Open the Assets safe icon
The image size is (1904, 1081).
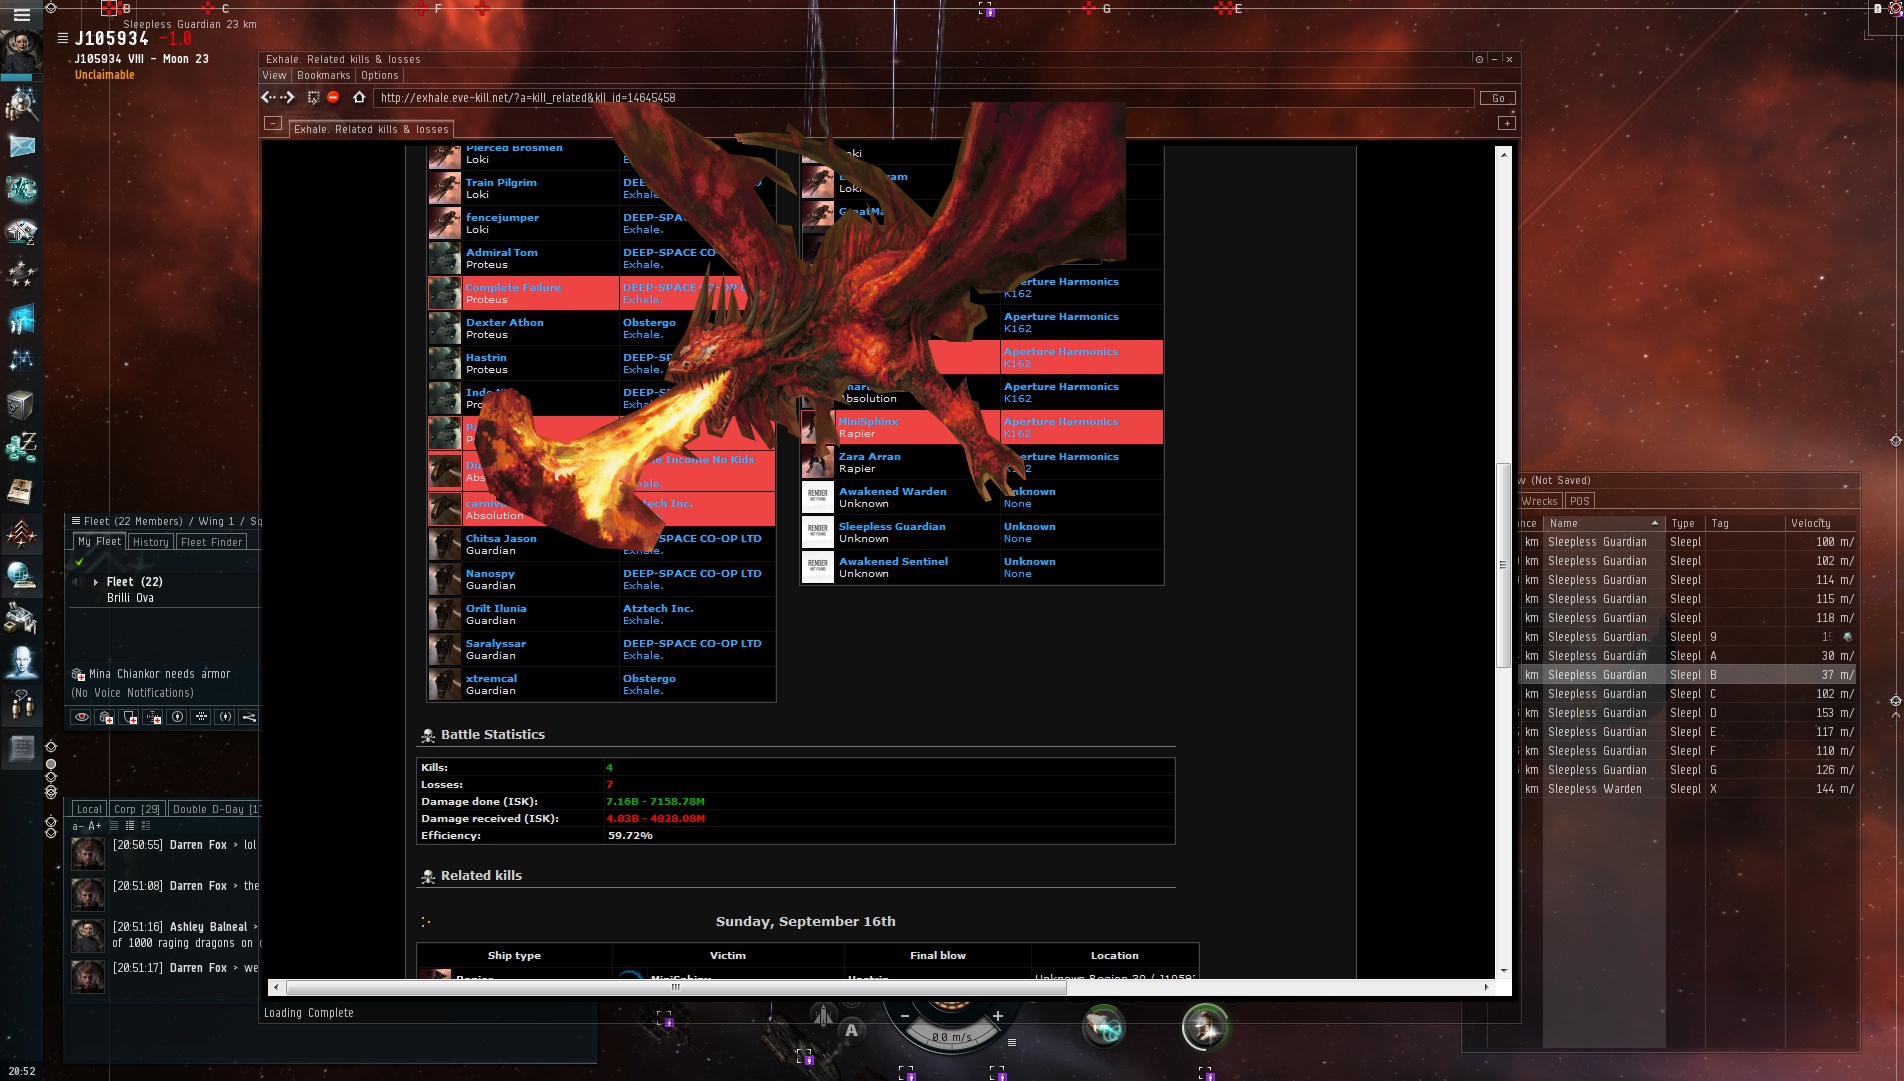(x=21, y=404)
